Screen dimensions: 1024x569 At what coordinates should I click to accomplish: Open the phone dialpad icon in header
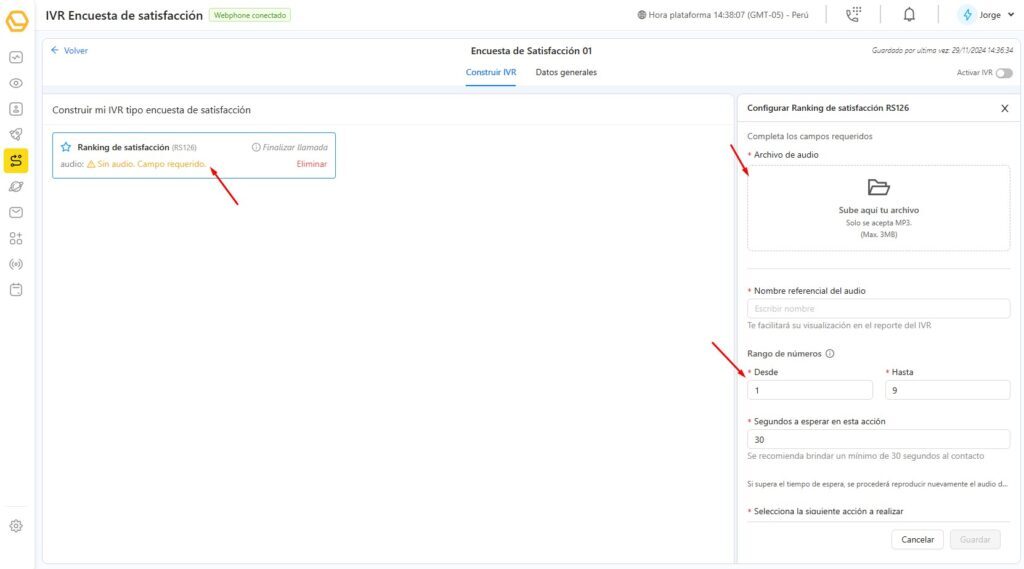[853, 15]
